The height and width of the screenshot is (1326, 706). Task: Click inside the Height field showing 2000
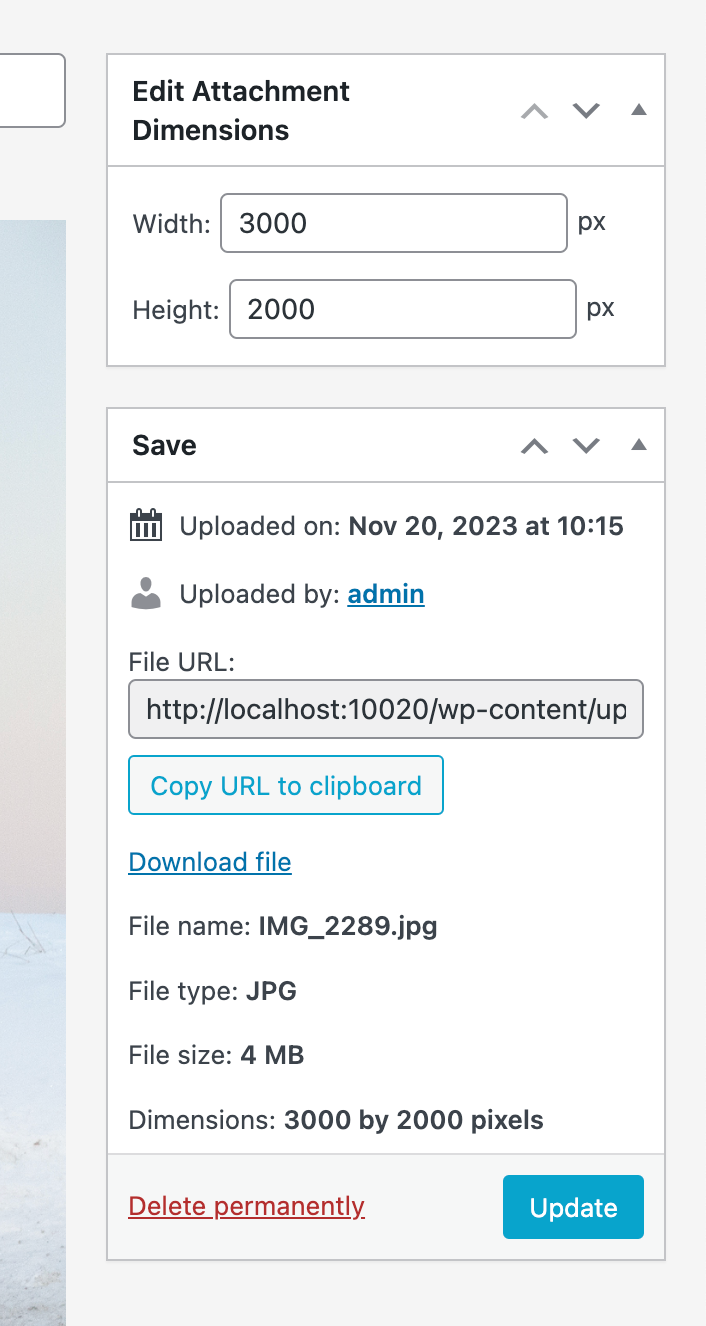[402, 309]
